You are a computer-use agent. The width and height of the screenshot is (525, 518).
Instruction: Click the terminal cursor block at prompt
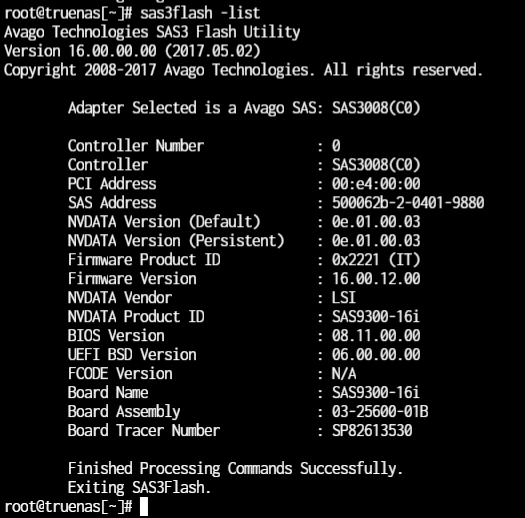pos(144,506)
